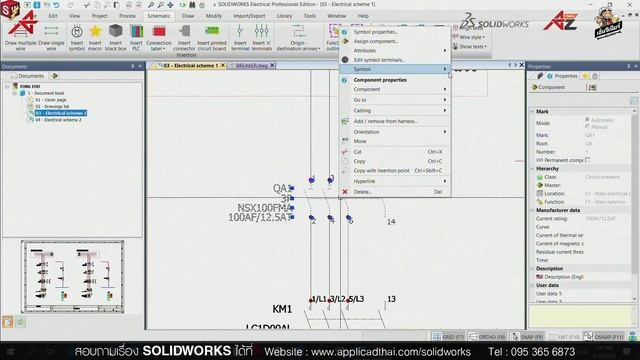Collapse the 1 - Document book node
The image size is (640, 360).
coord(15,93)
